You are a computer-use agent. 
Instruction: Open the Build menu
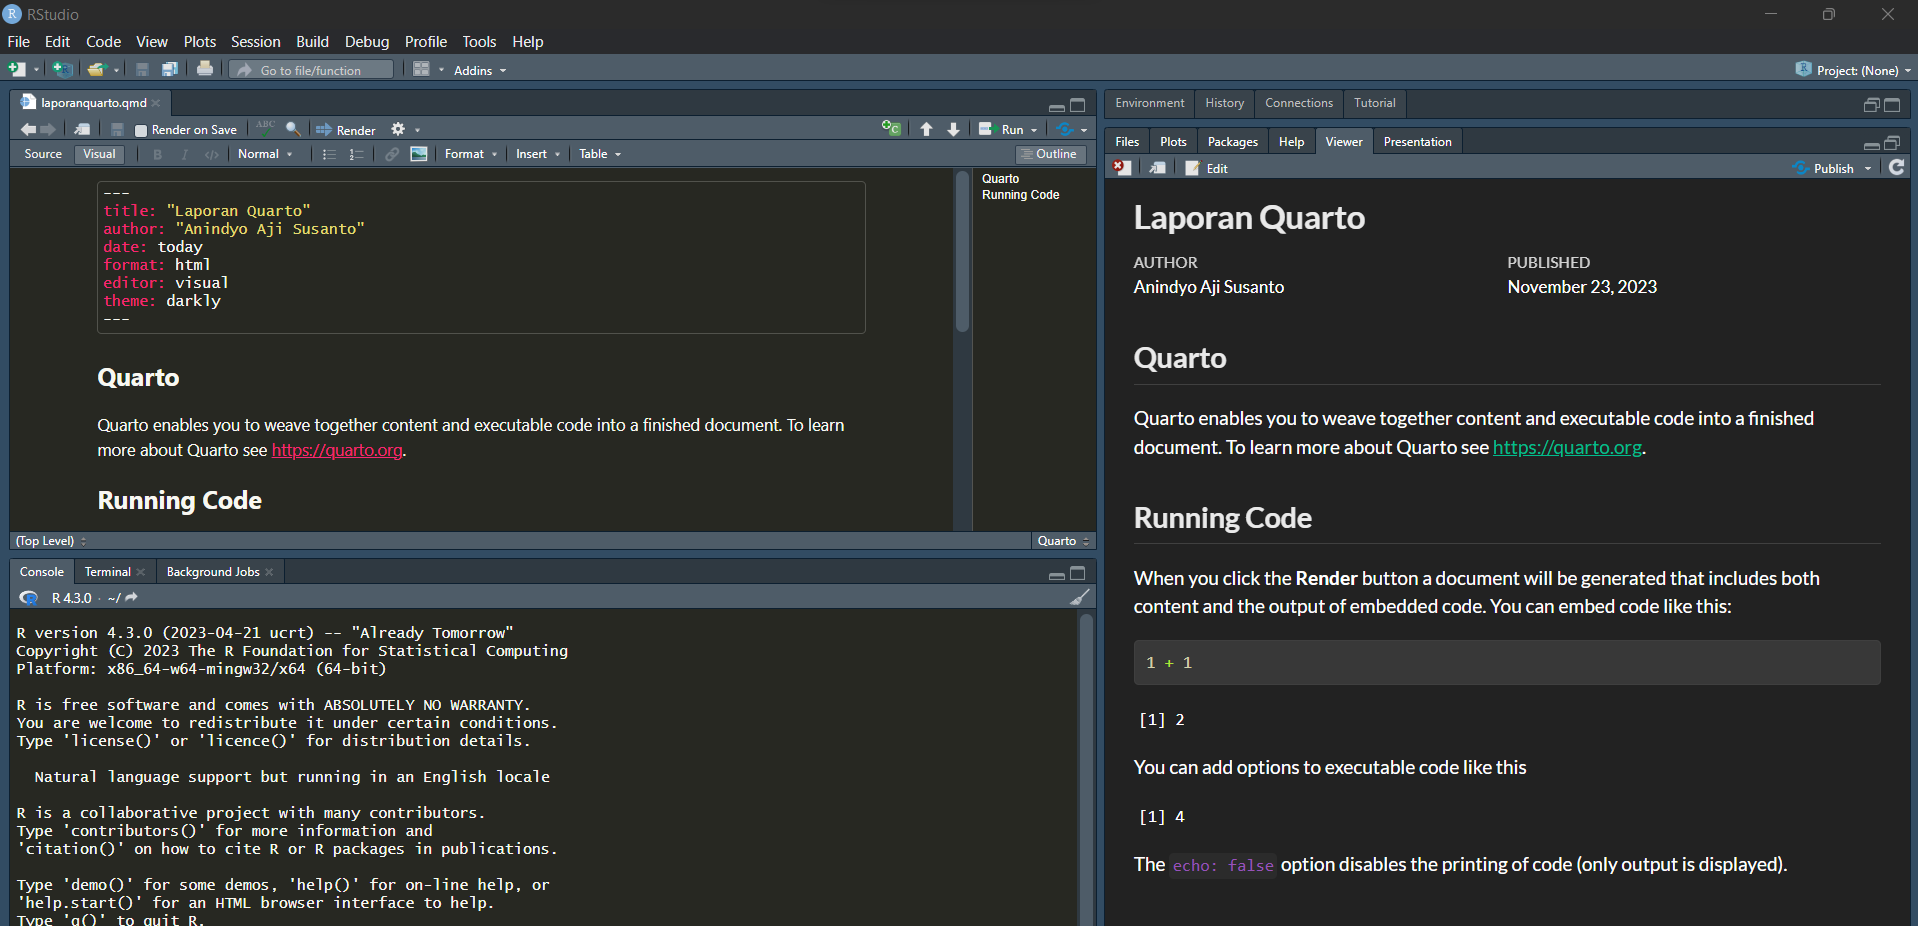pos(312,41)
